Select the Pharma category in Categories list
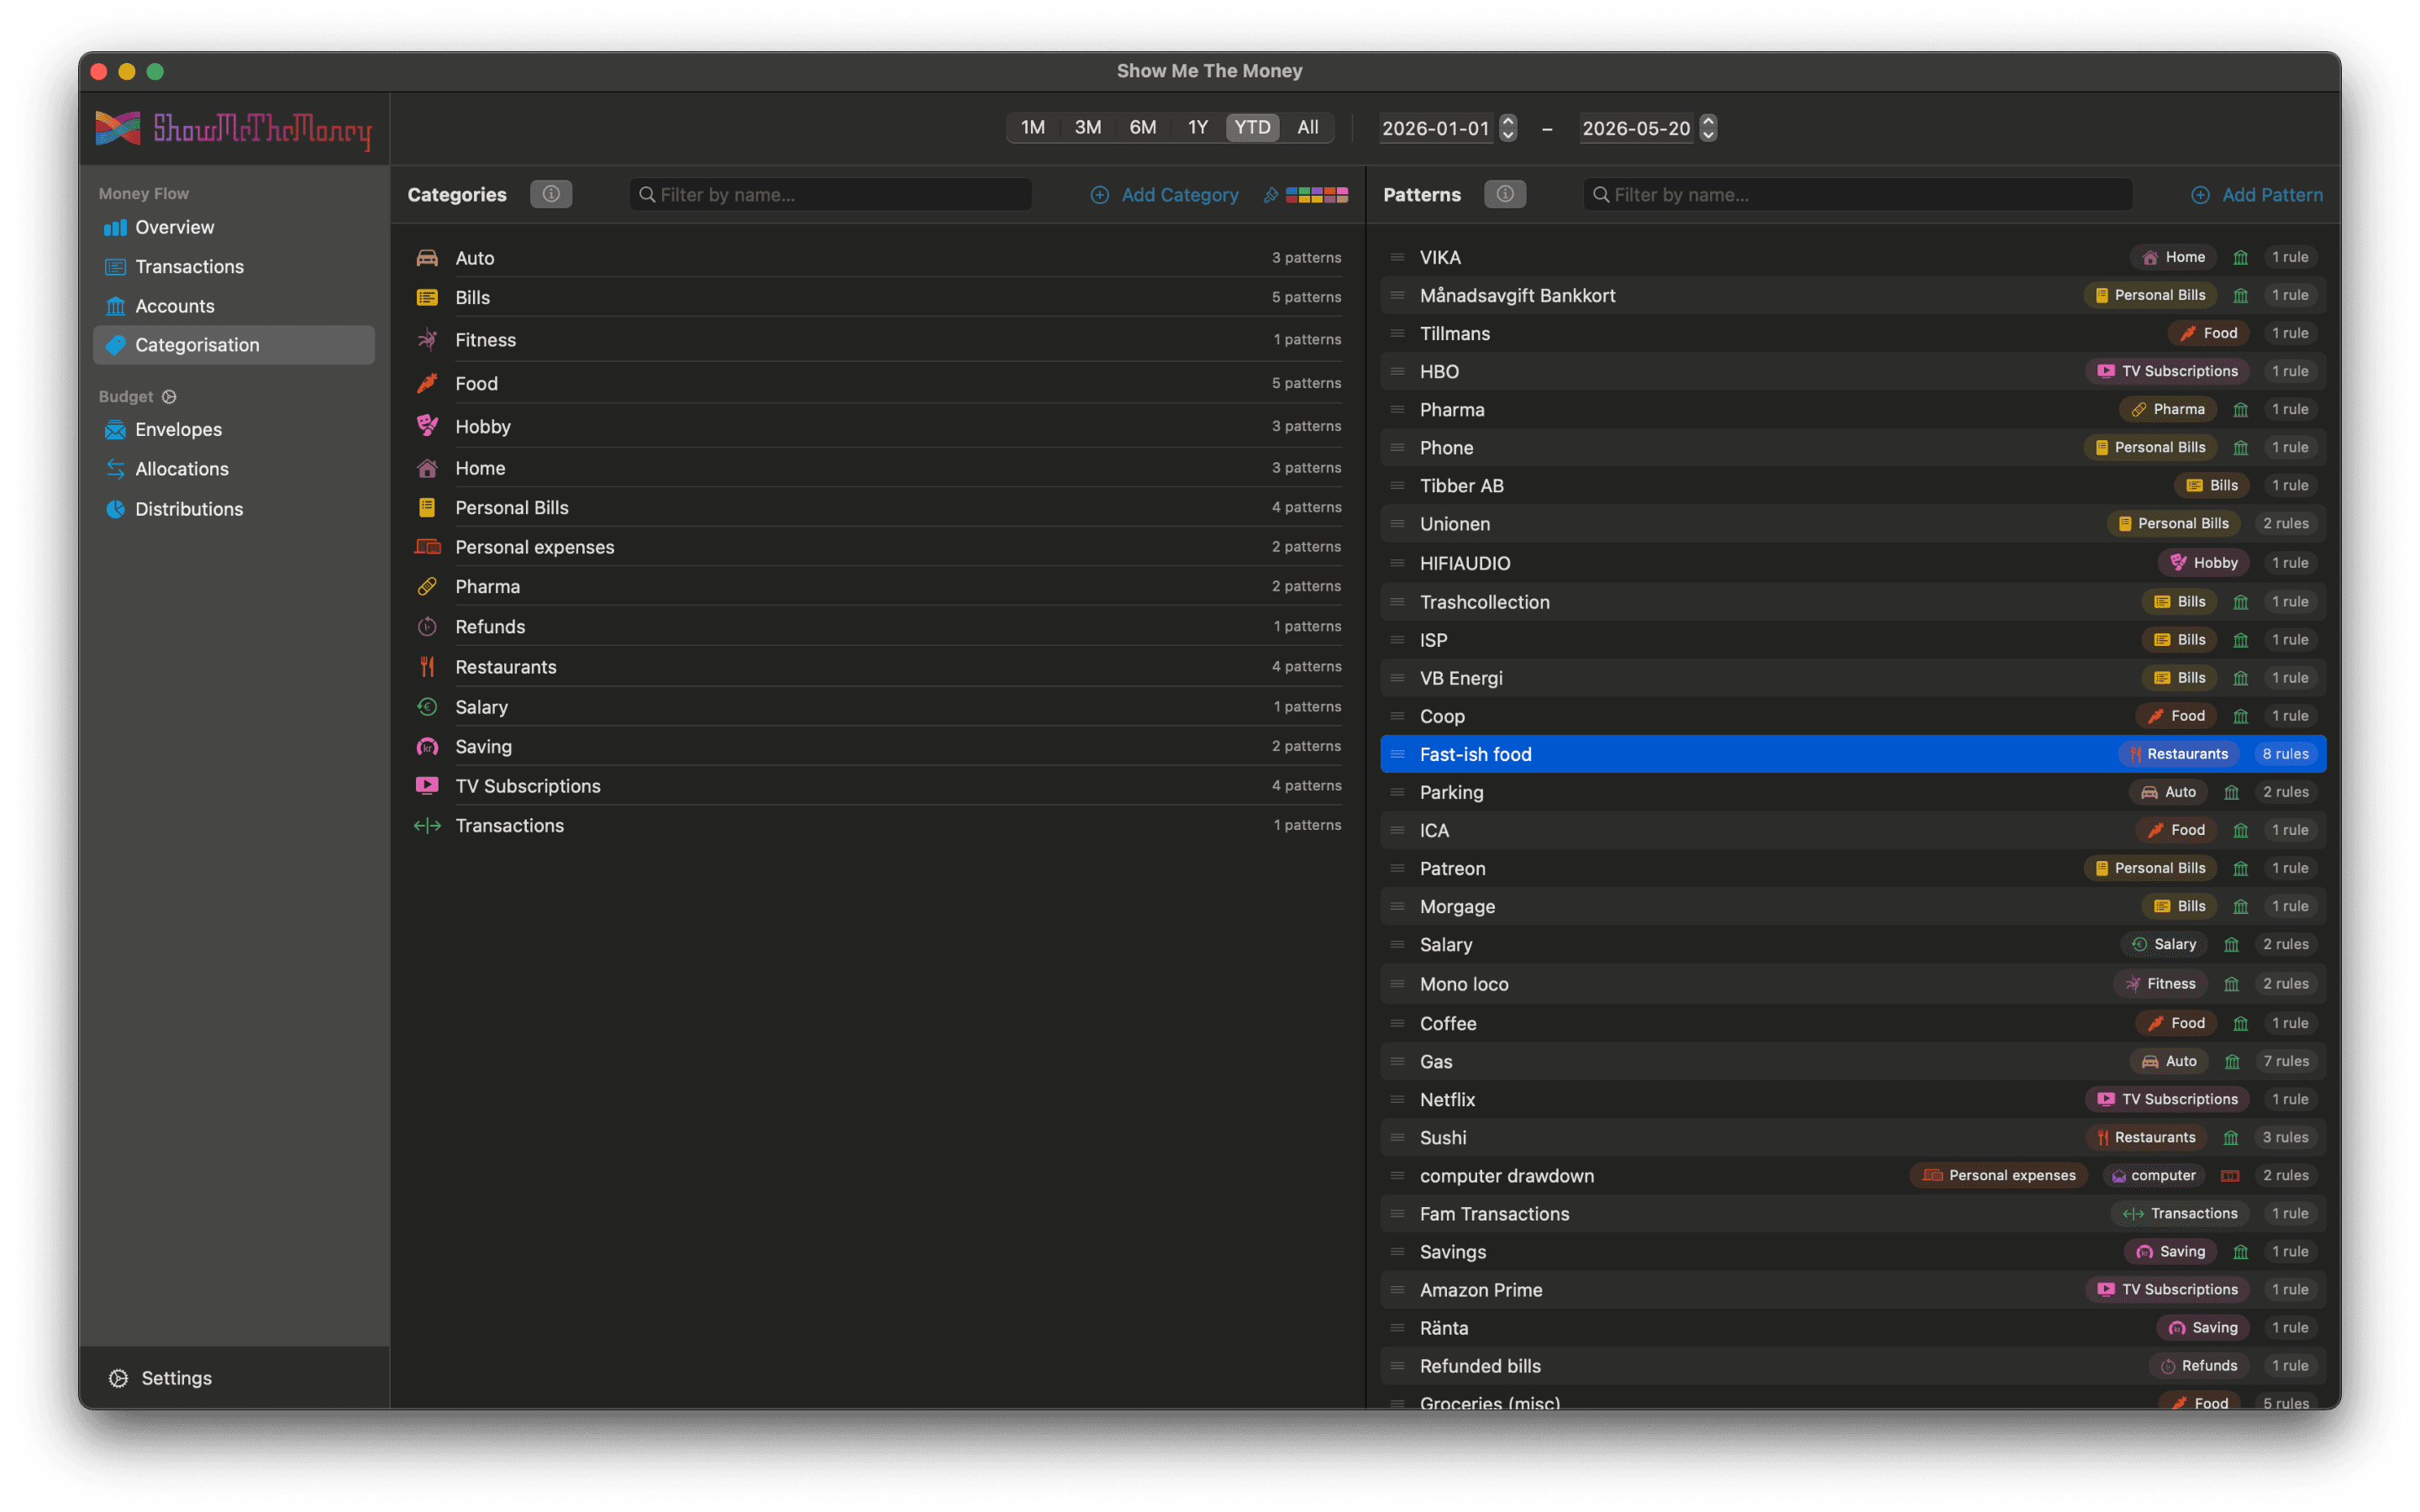The height and width of the screenshot is (1512, 2420). point(878,586)
